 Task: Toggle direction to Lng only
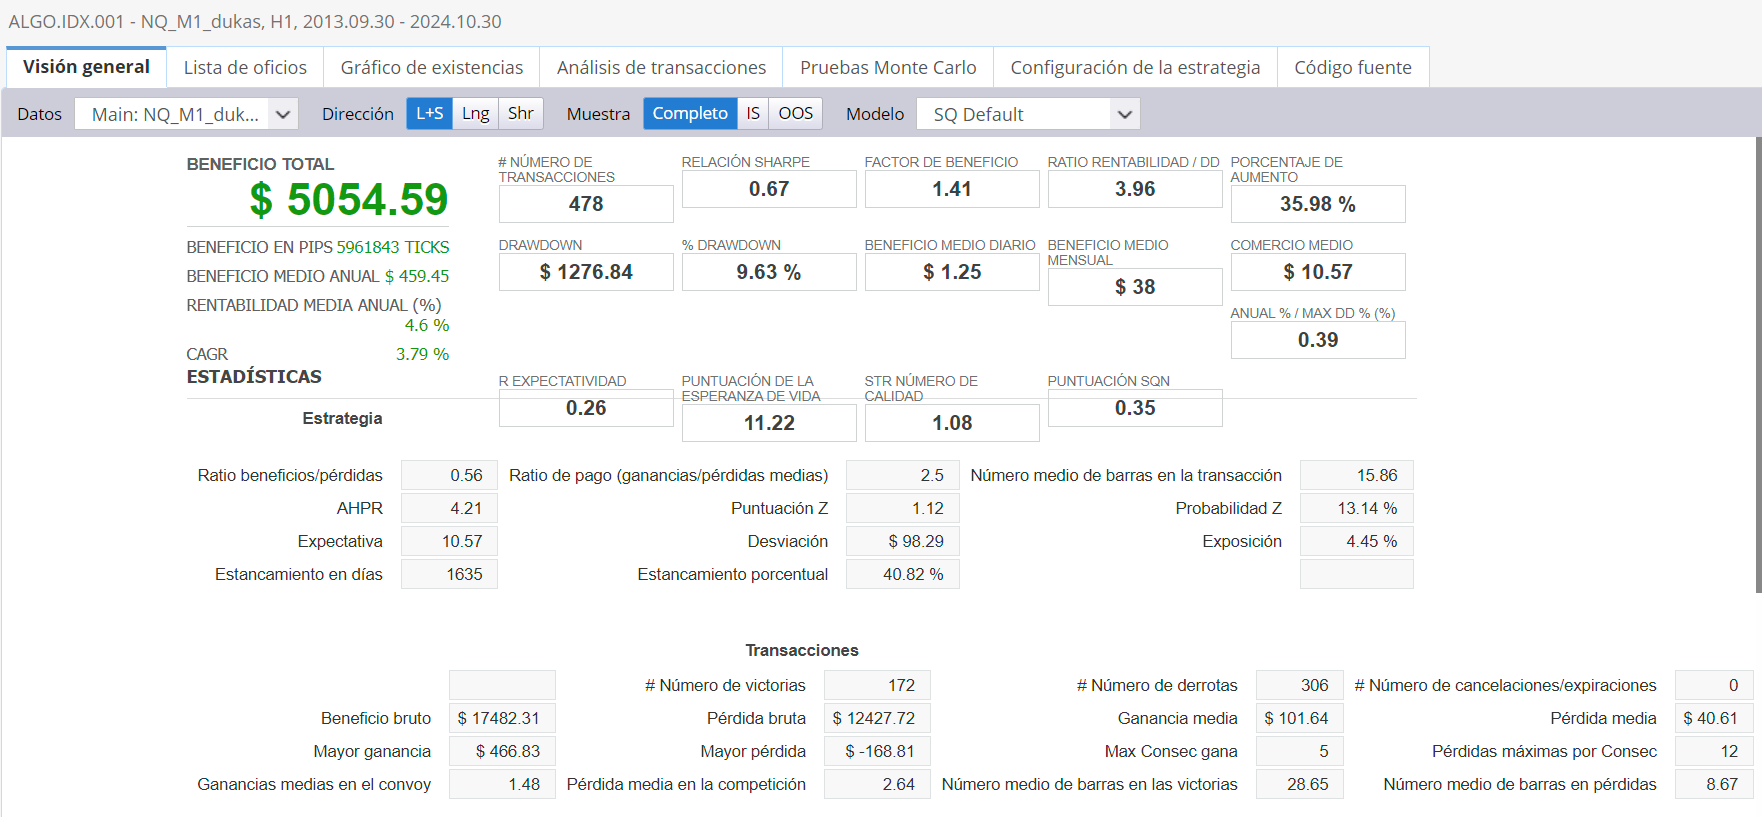coord(475,113)
